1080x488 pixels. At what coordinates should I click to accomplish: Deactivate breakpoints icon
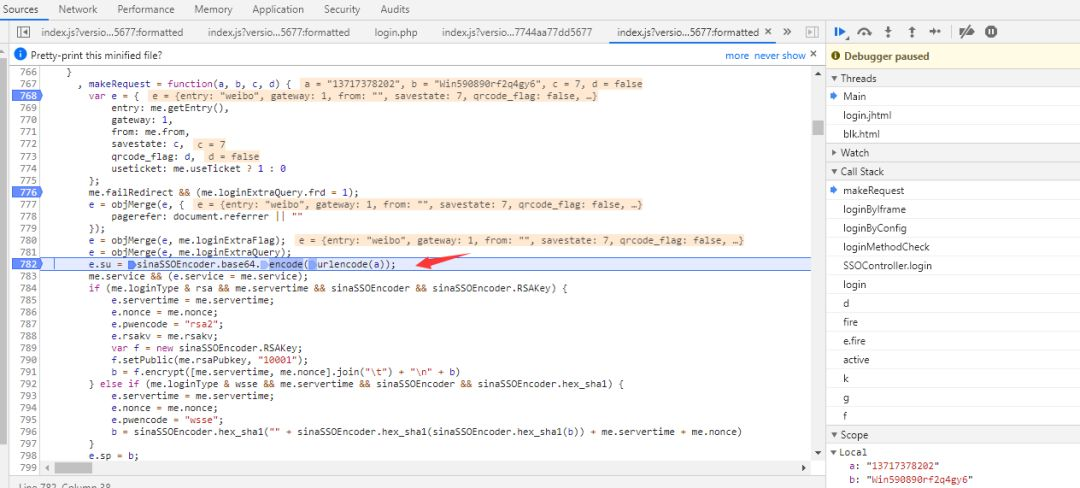click(x=967, y=32)
